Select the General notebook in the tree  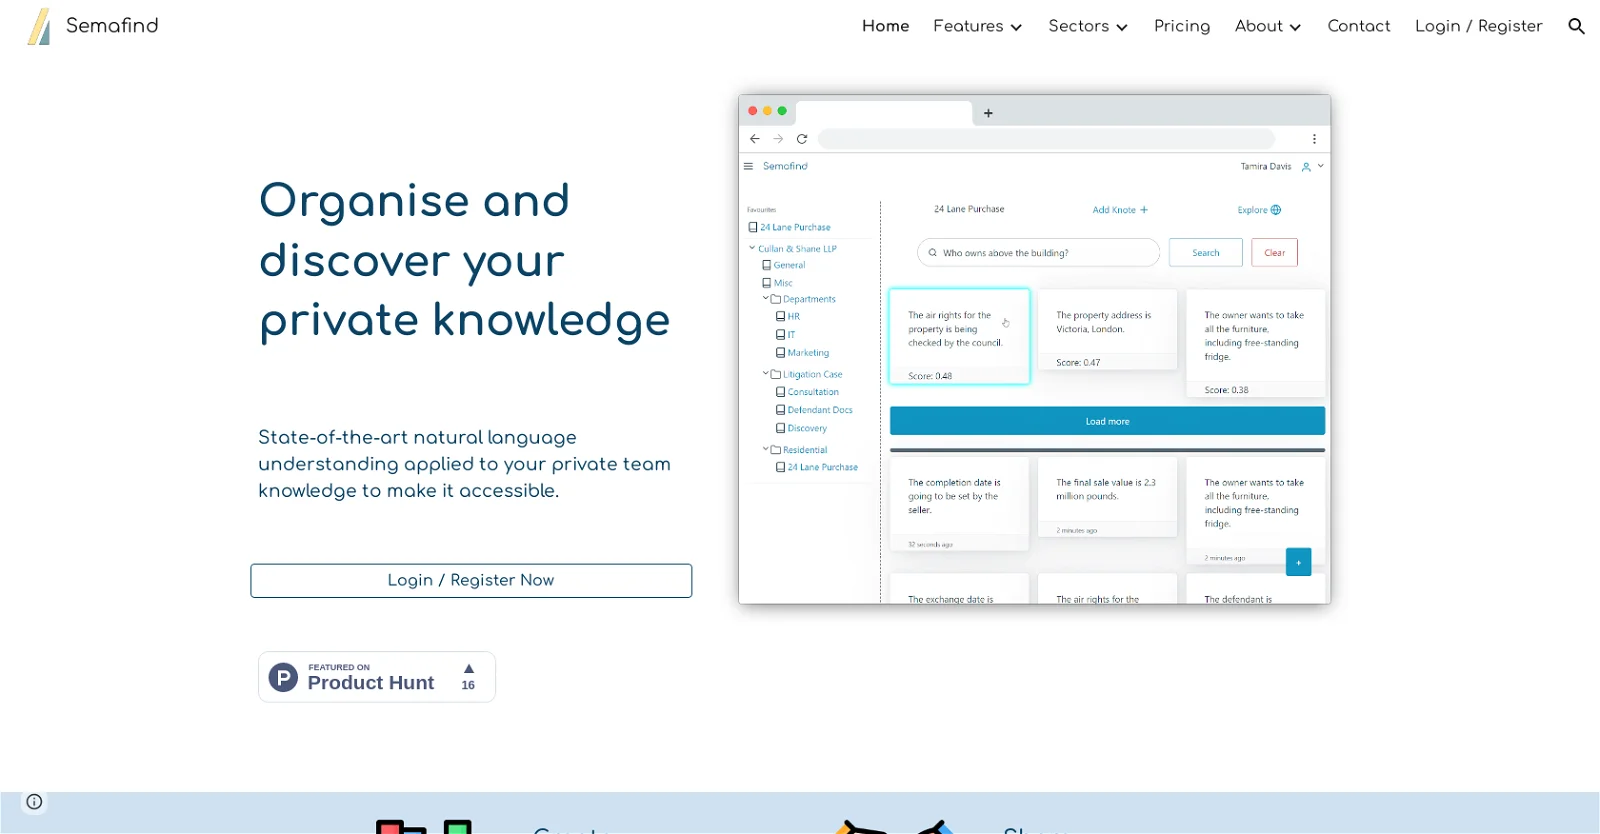coord(784,265)
